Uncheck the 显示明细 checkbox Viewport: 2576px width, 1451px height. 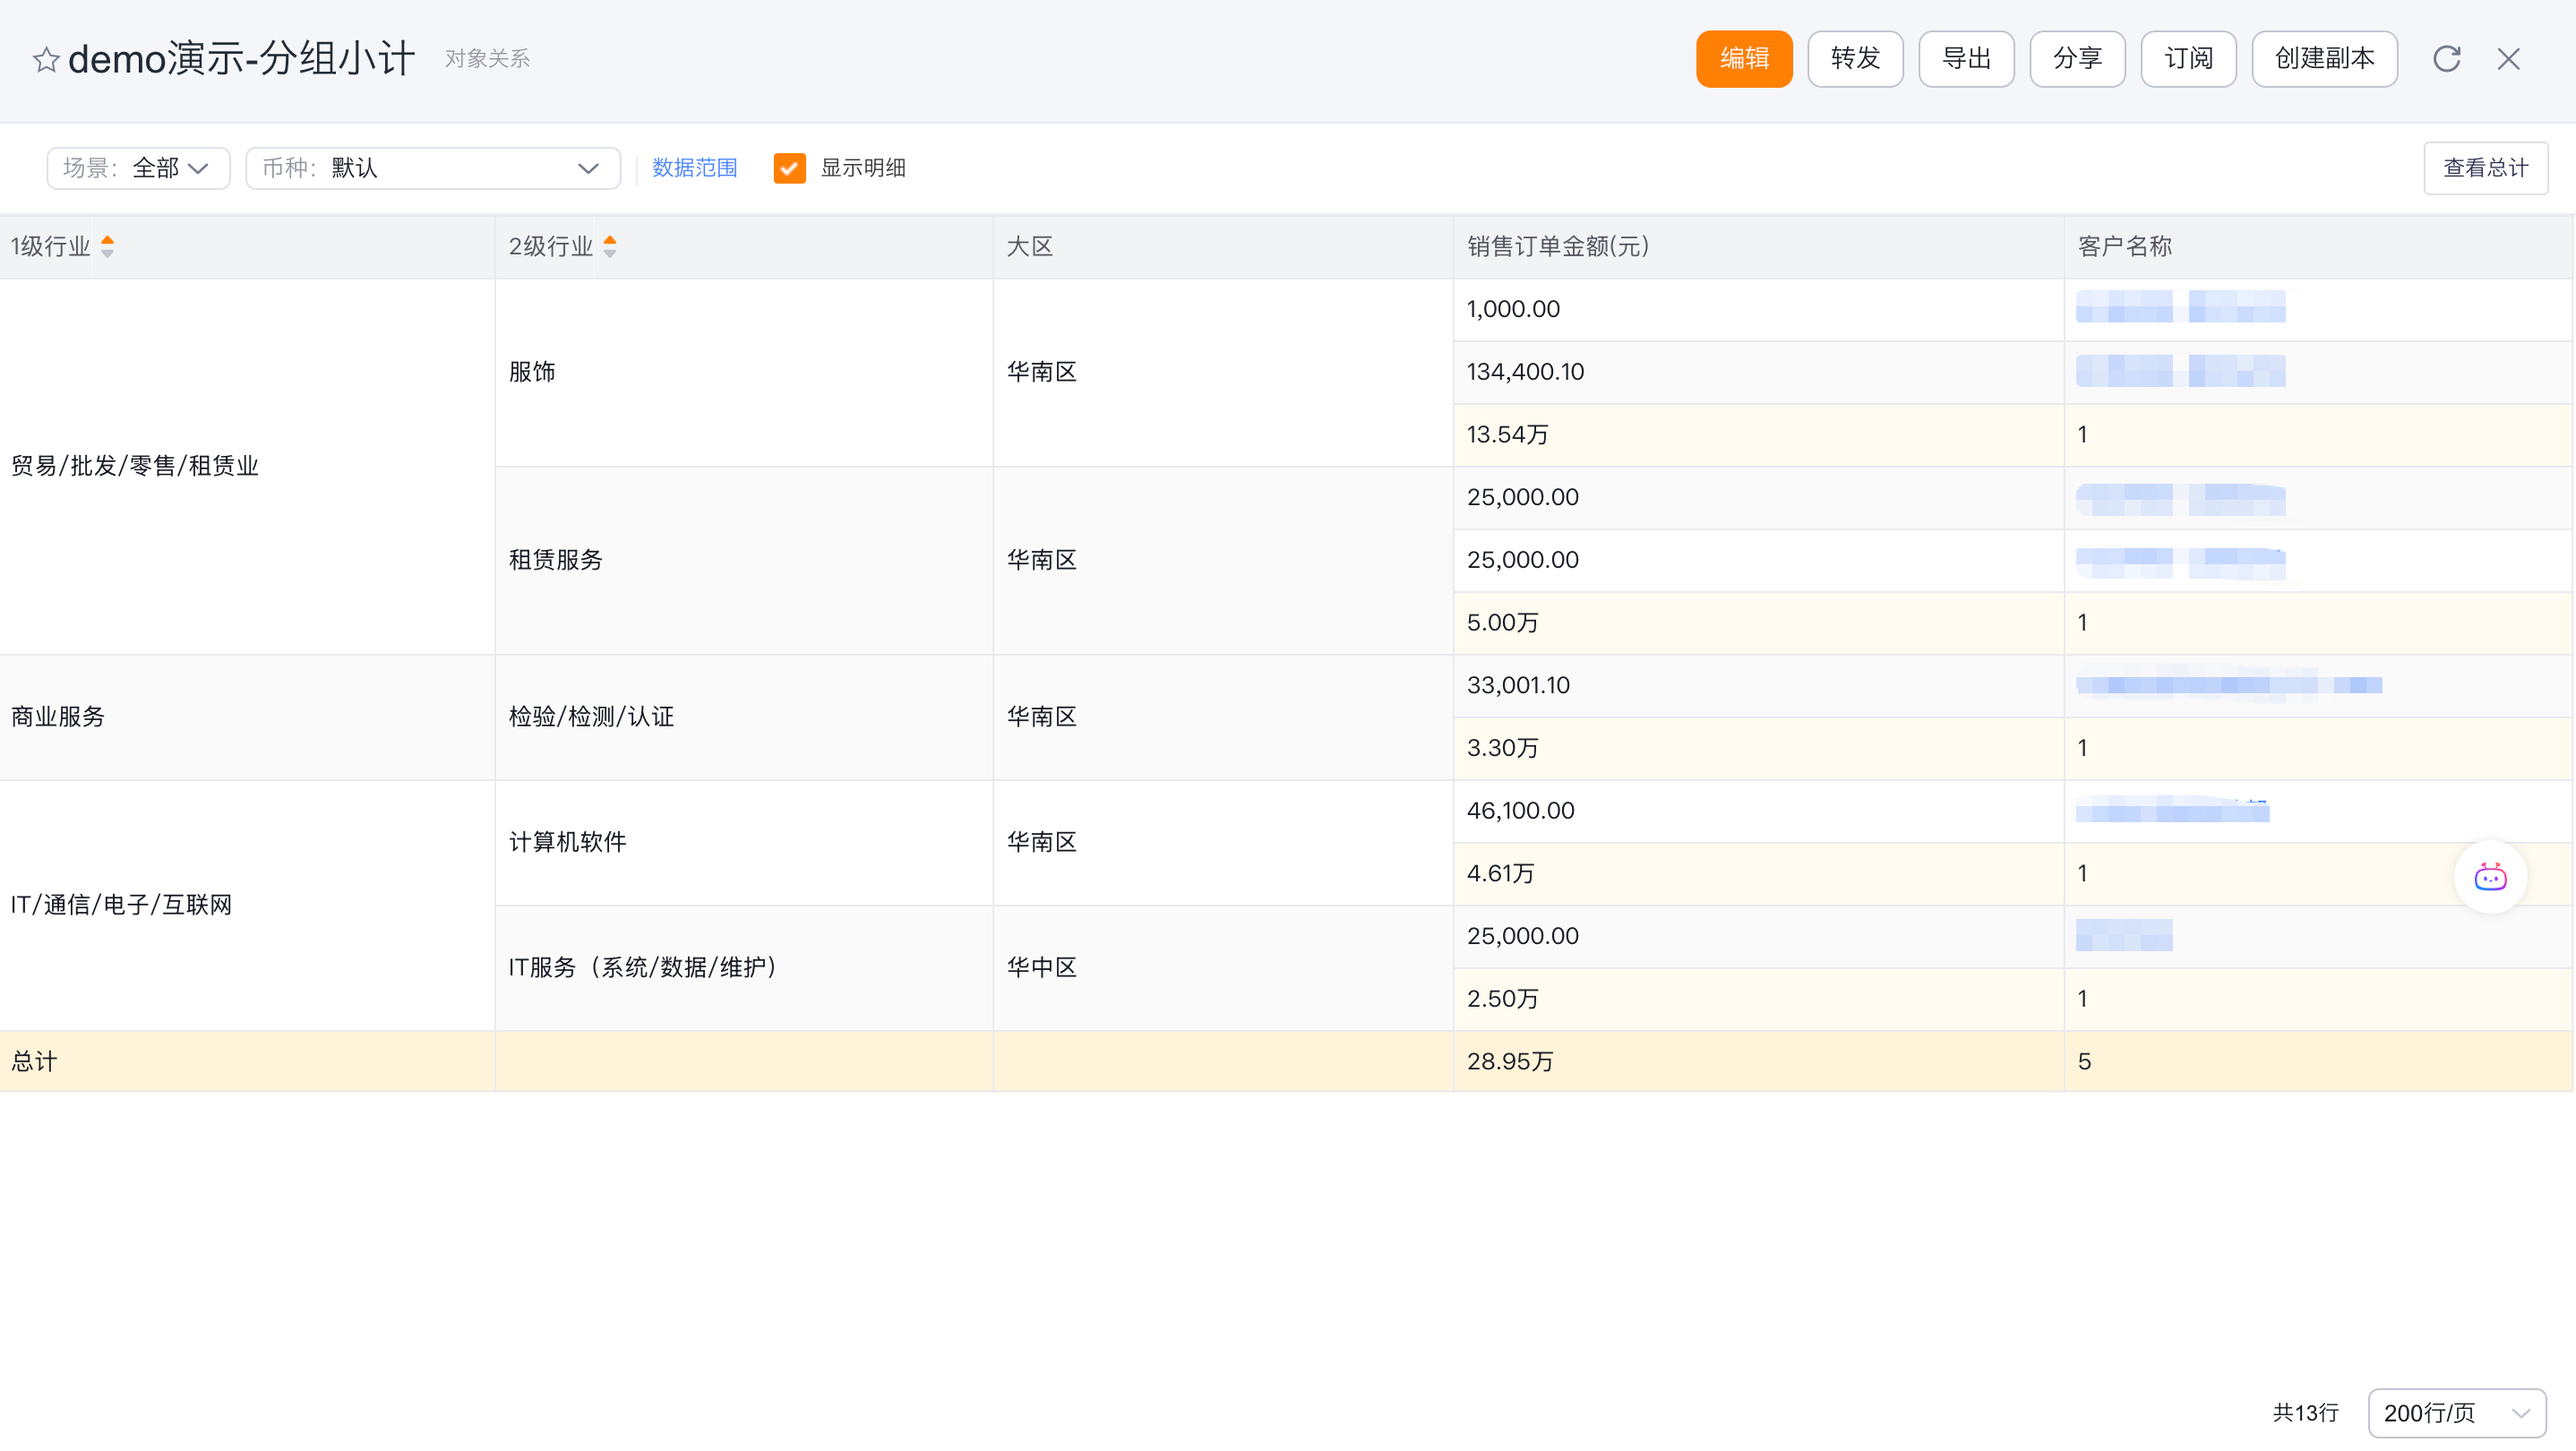tap(790, 168)
